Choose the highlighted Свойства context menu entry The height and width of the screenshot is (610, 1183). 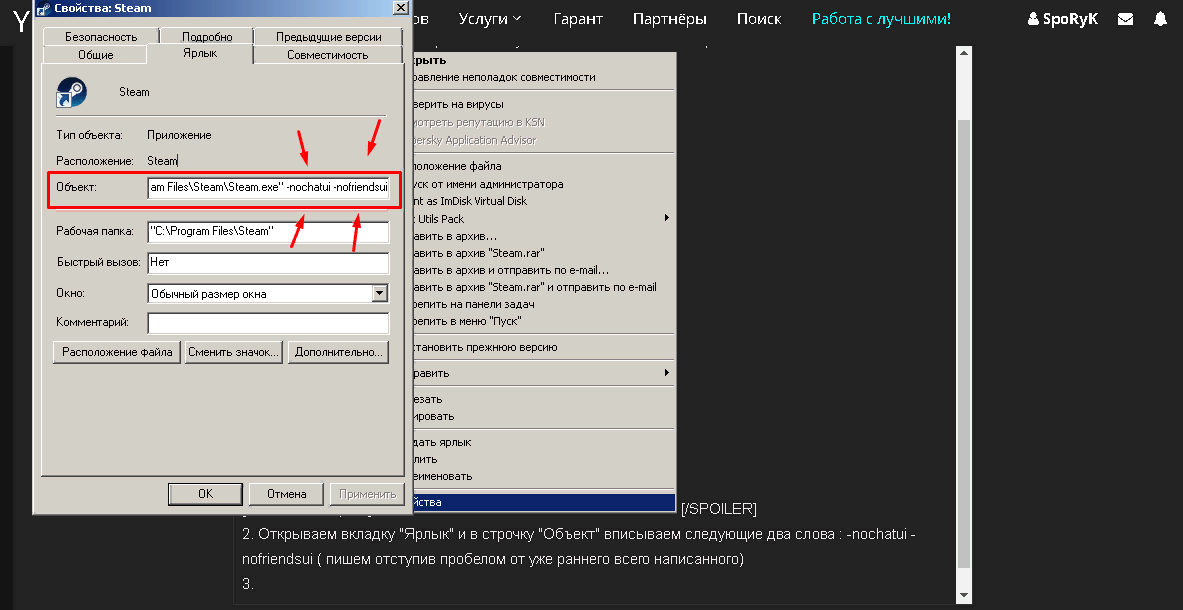[543, 501]
